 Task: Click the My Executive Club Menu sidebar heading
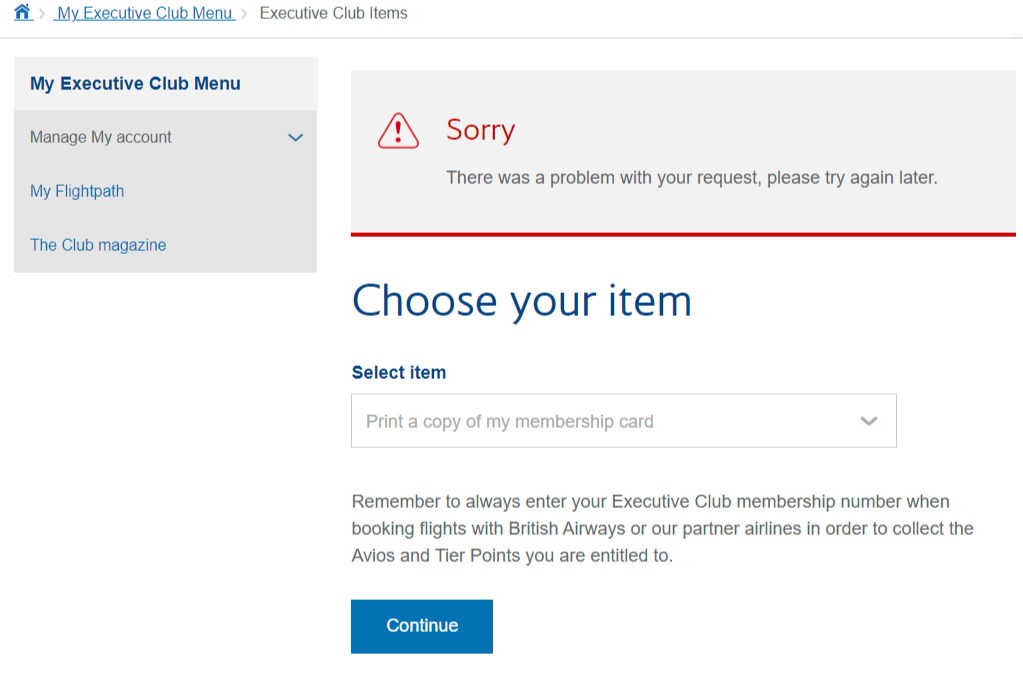(135, 84)
